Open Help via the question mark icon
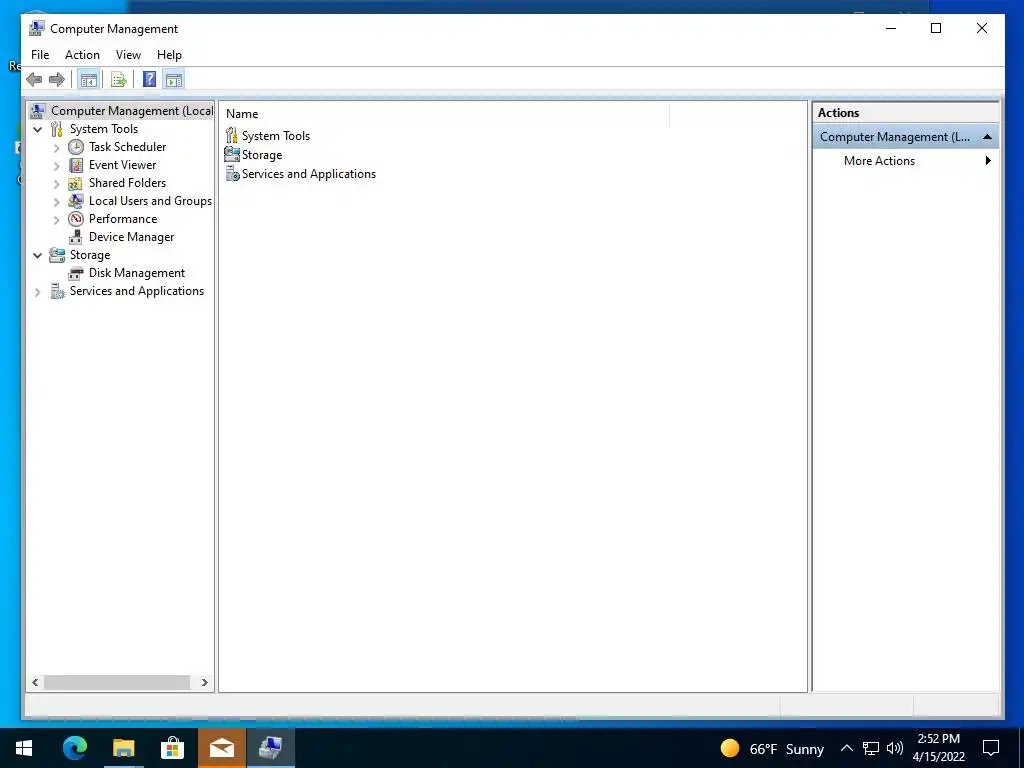The image size is (1024, 768). (x=150, y=80)
